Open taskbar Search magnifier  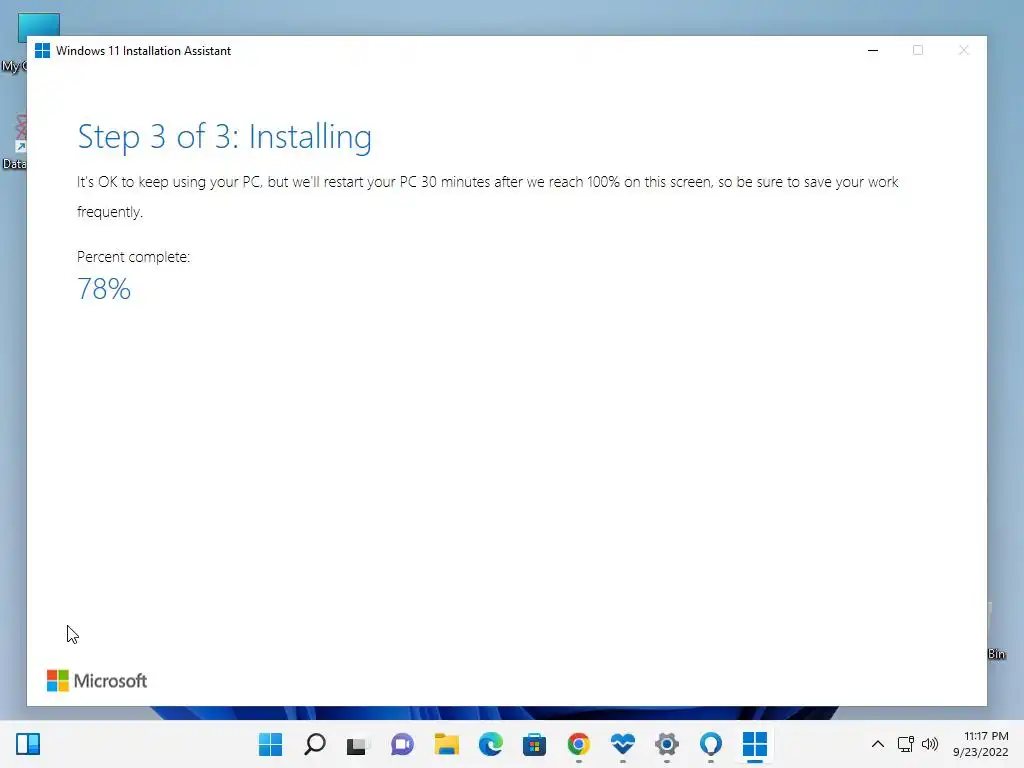click(x=315, y=744)
